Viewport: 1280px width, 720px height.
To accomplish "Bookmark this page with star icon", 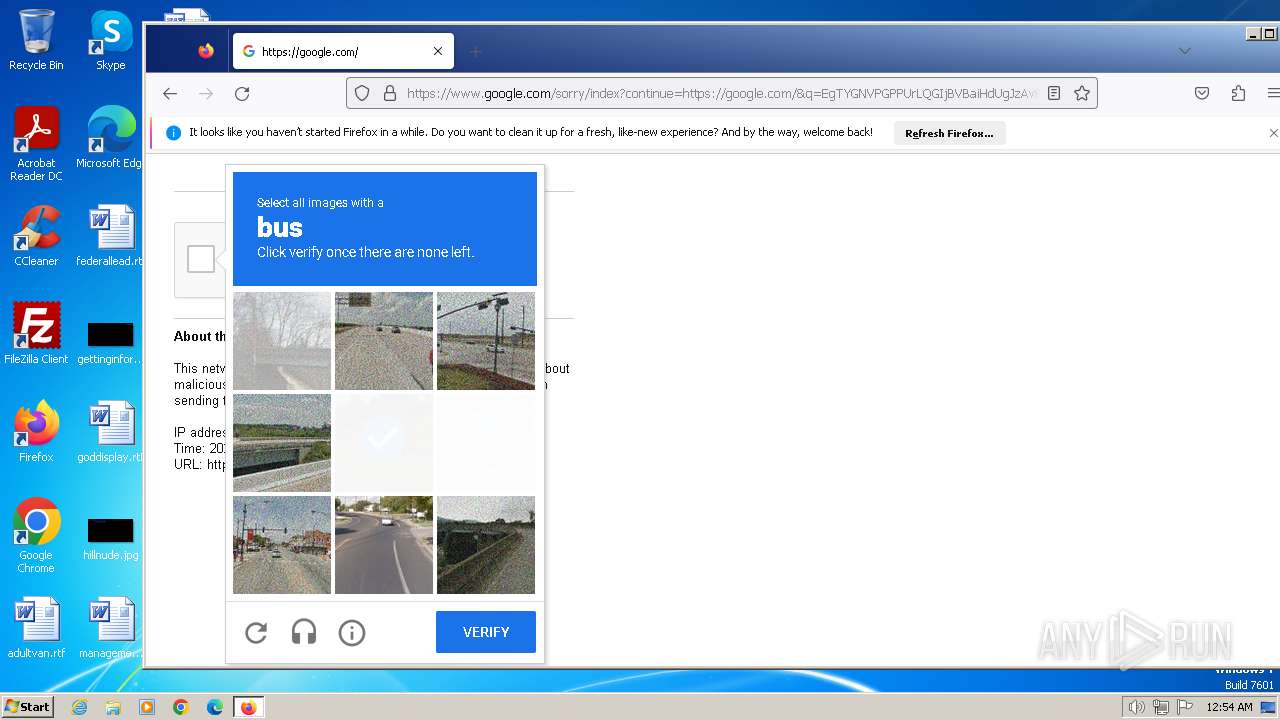I will point(1082,93).
